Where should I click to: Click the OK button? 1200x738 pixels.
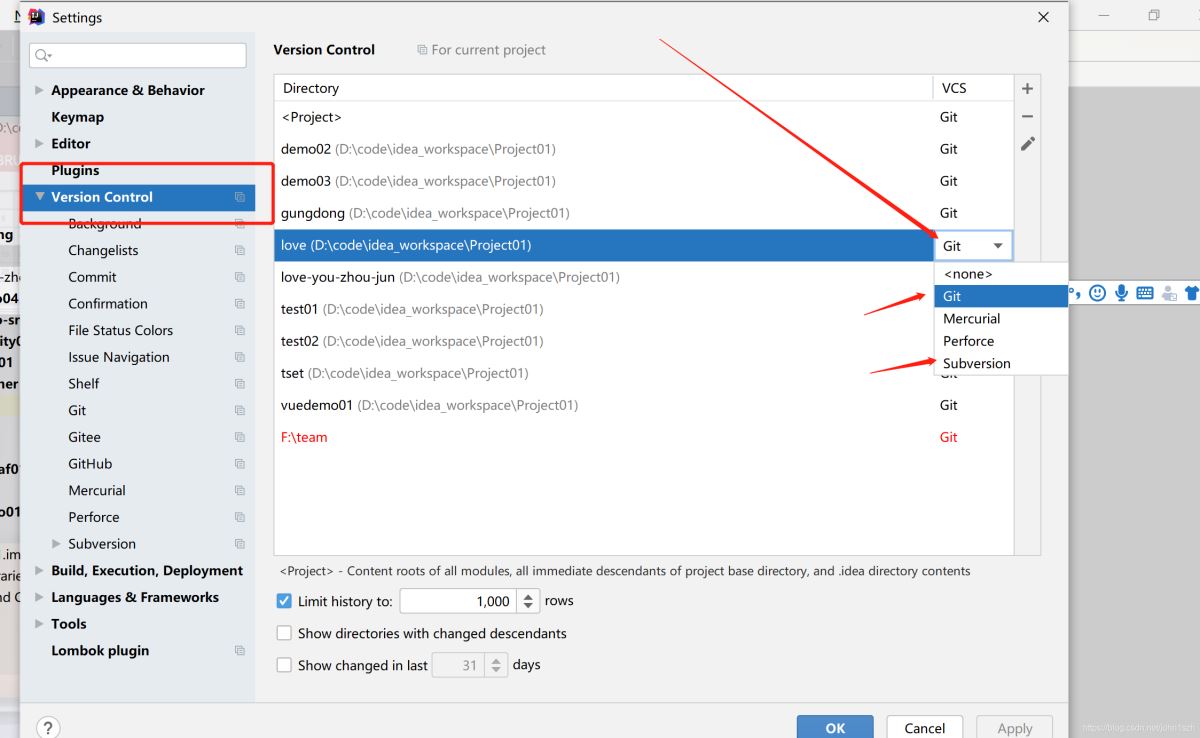(x=835, y=728)
